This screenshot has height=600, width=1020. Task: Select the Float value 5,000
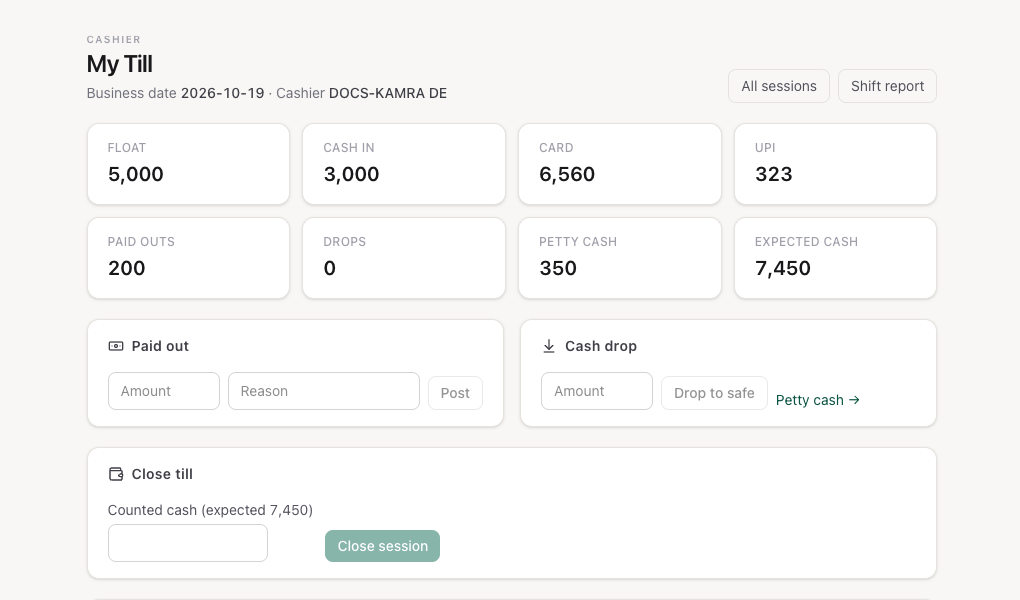[x=136, y=174]
